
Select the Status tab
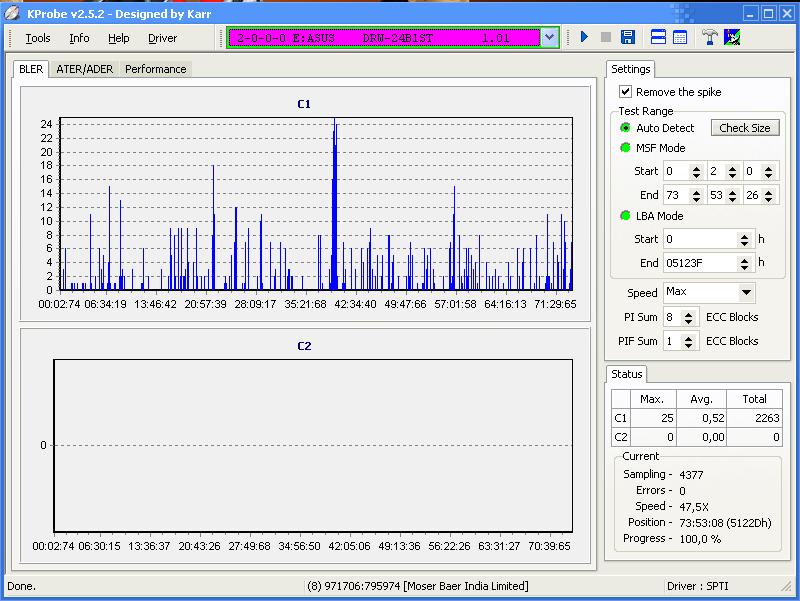pos(627,374)
